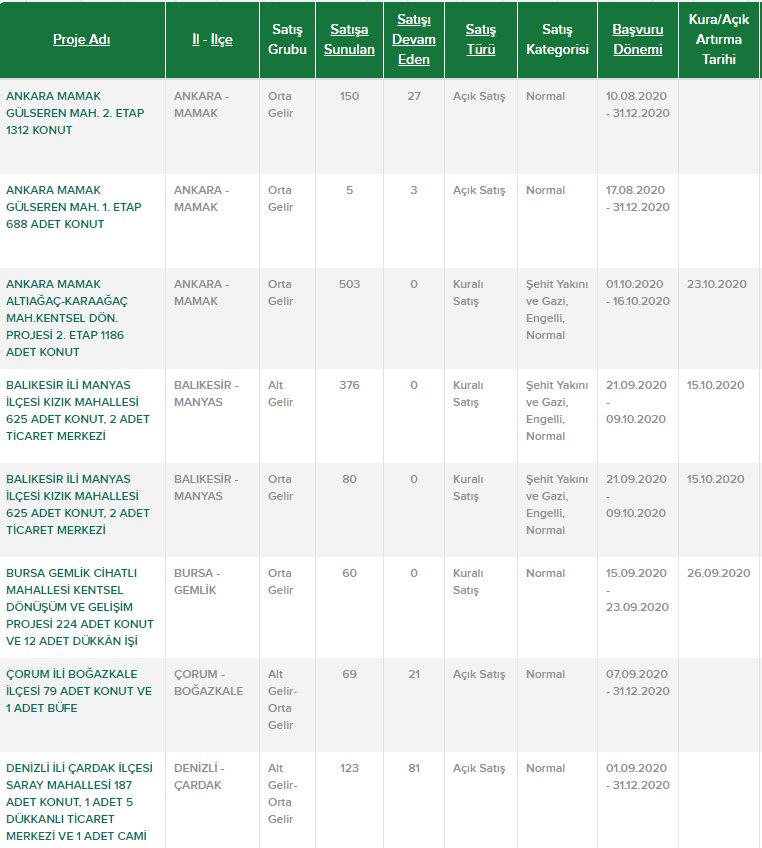Viewport: 762px width, 848px height.
Task: Sort table by Proje Adı column header
Action: point(81,40)
